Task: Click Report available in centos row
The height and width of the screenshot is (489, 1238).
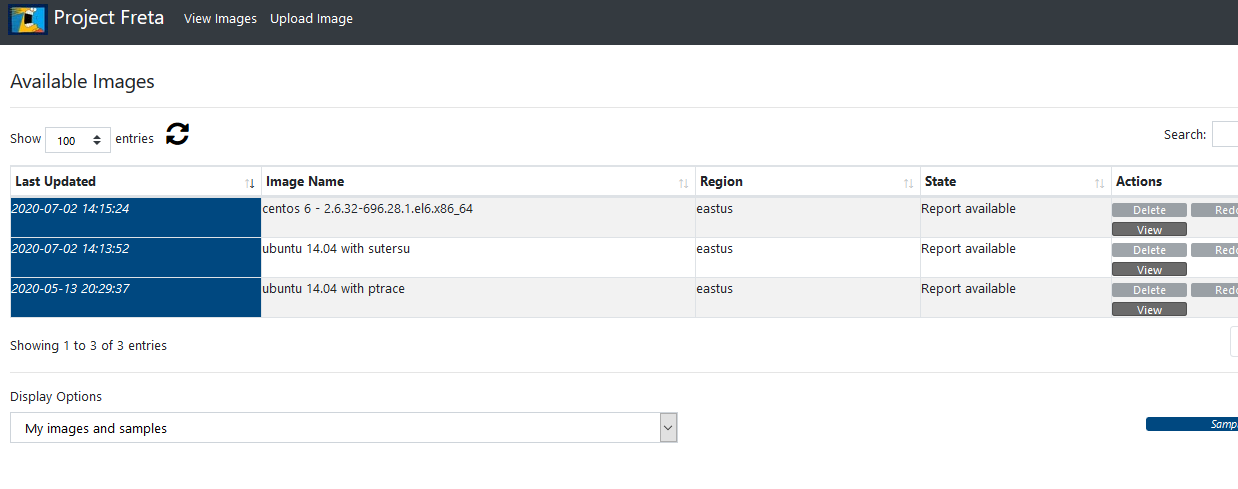Action: [968, 209]
